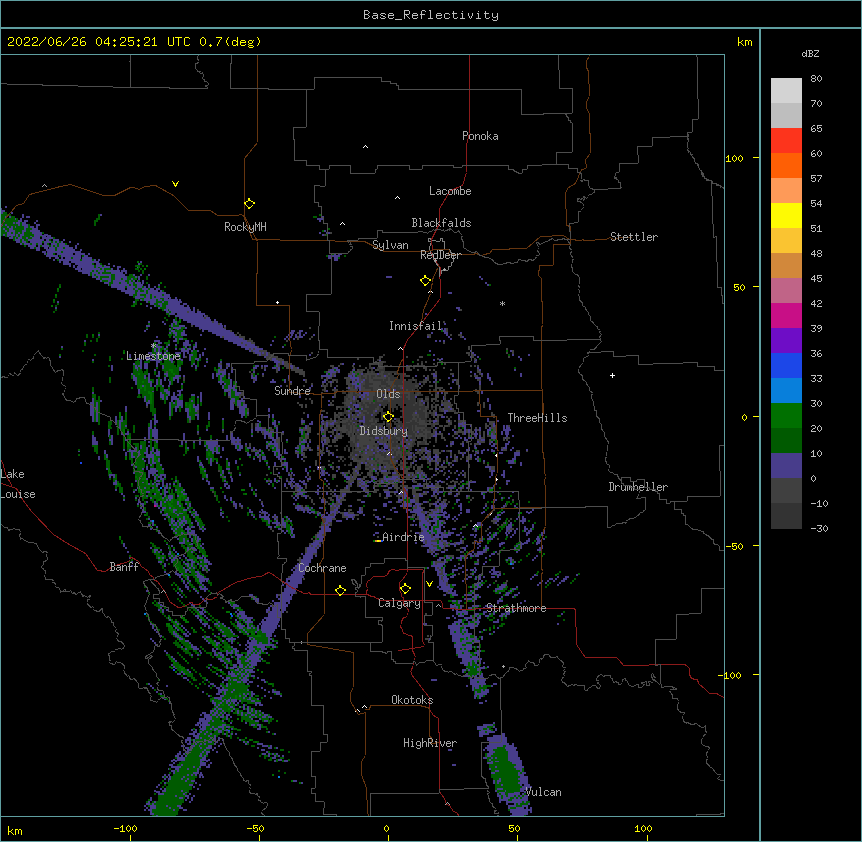Screen dimensions: 862x842
Task: Click the yellow V marker northeast of Calgary
Action: coord(429,584)
